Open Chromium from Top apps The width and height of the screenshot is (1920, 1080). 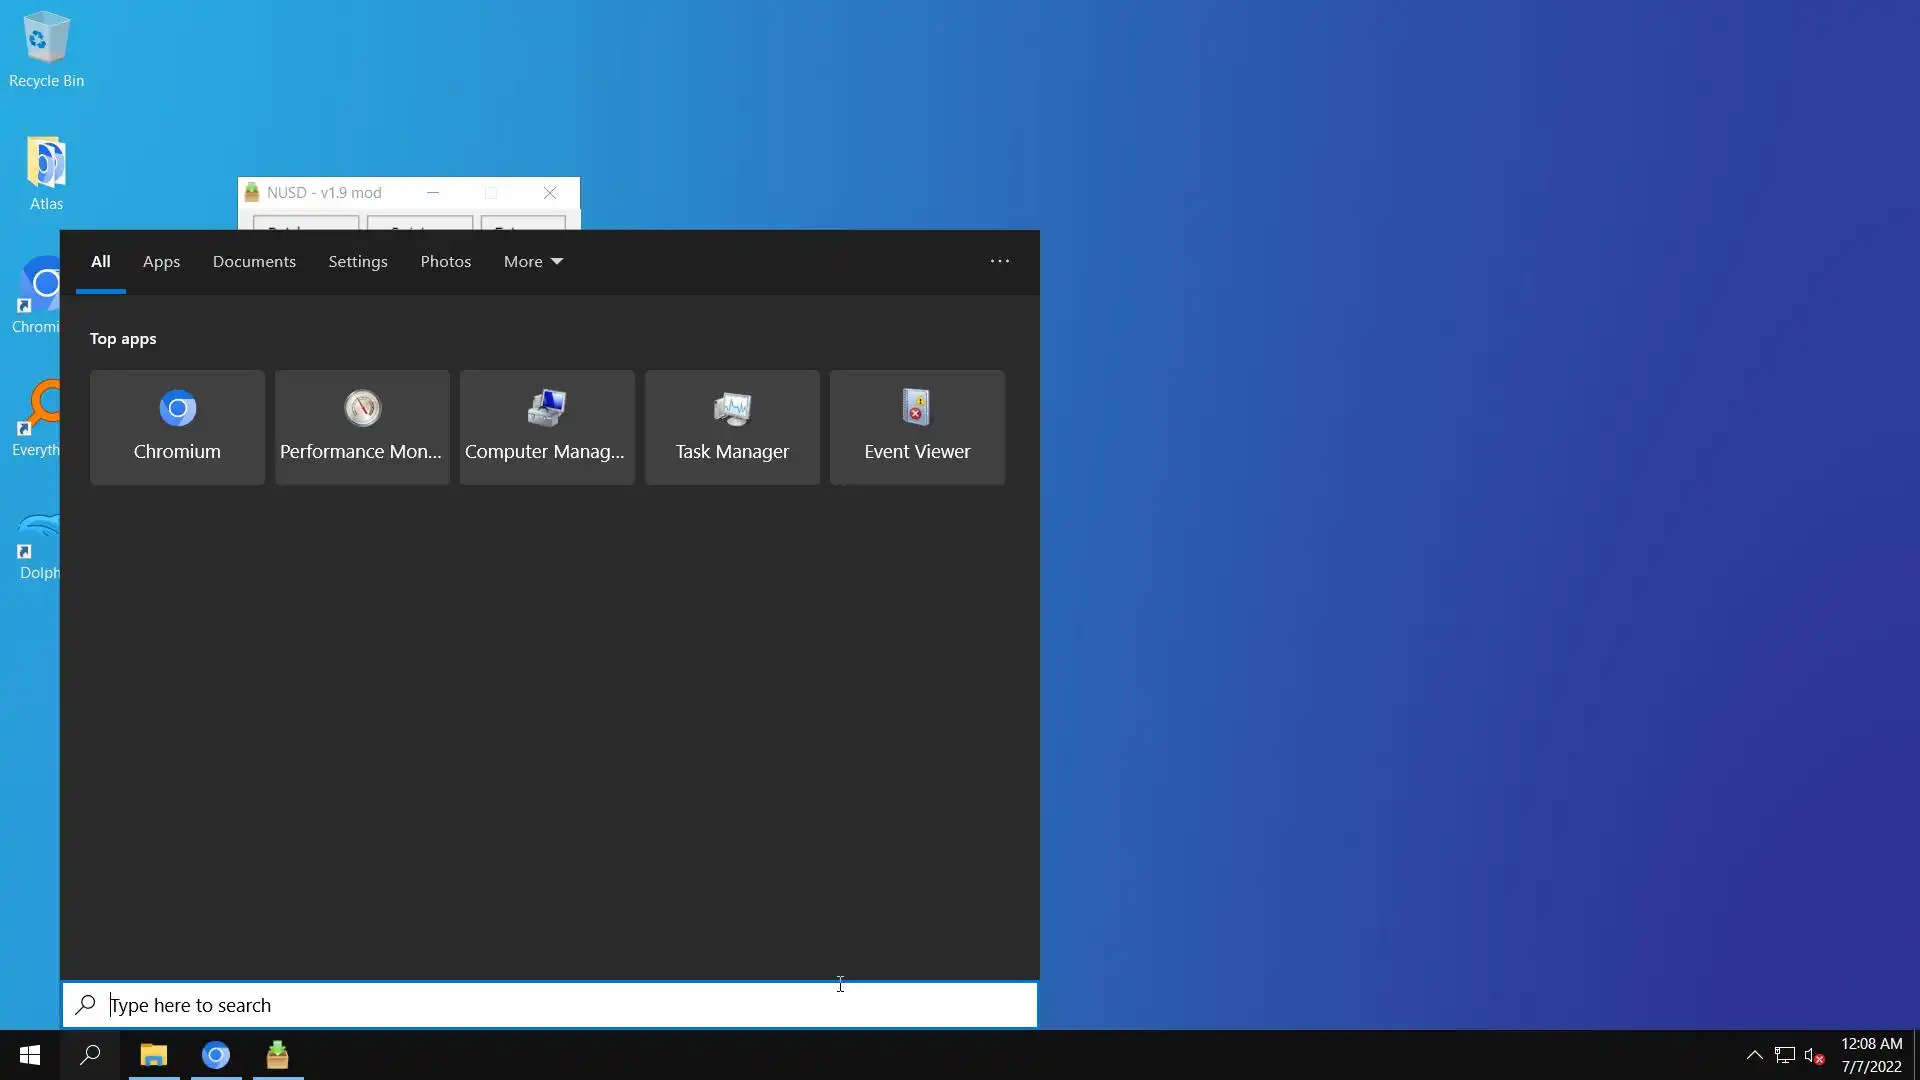point(177,427)
